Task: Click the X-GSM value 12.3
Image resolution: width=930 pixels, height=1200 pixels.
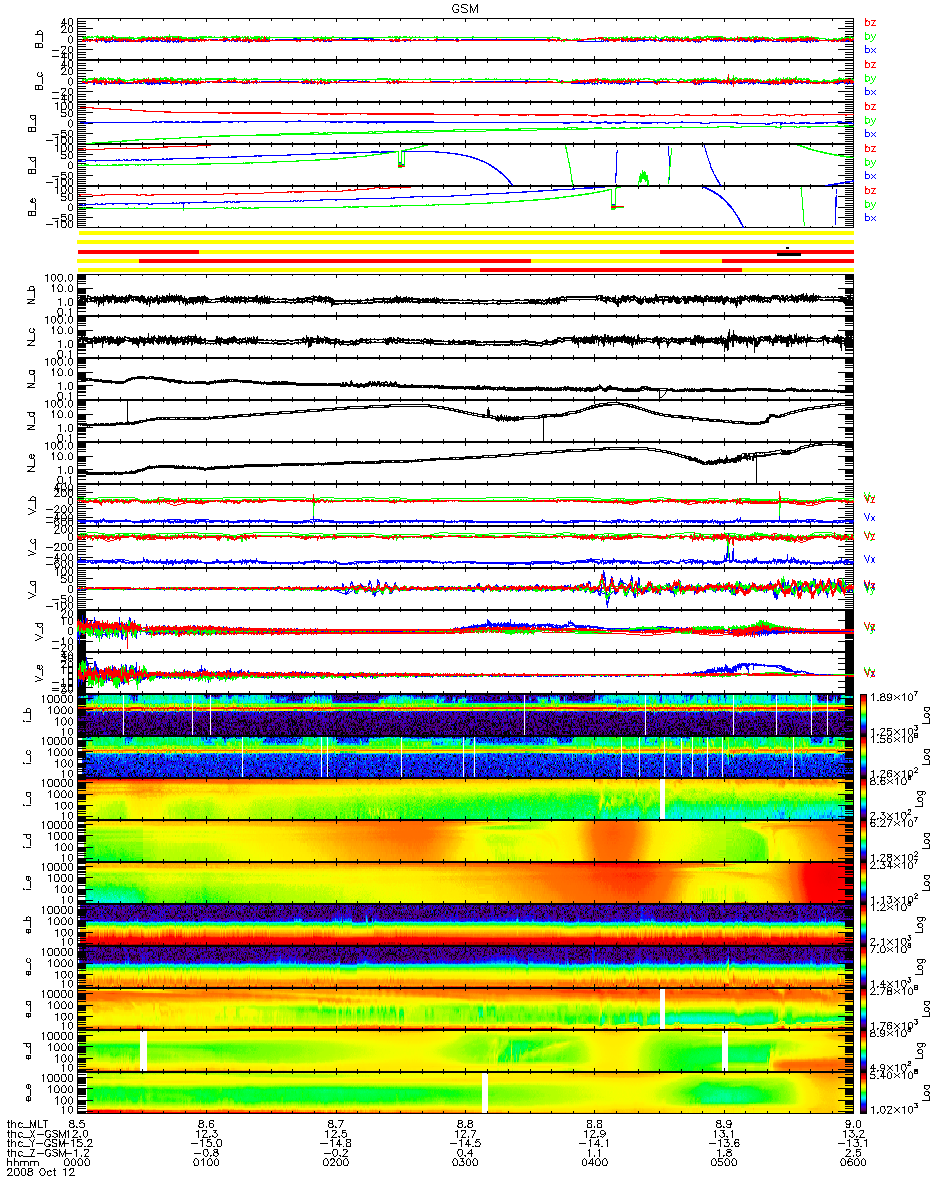Action: coord(205,1134)
